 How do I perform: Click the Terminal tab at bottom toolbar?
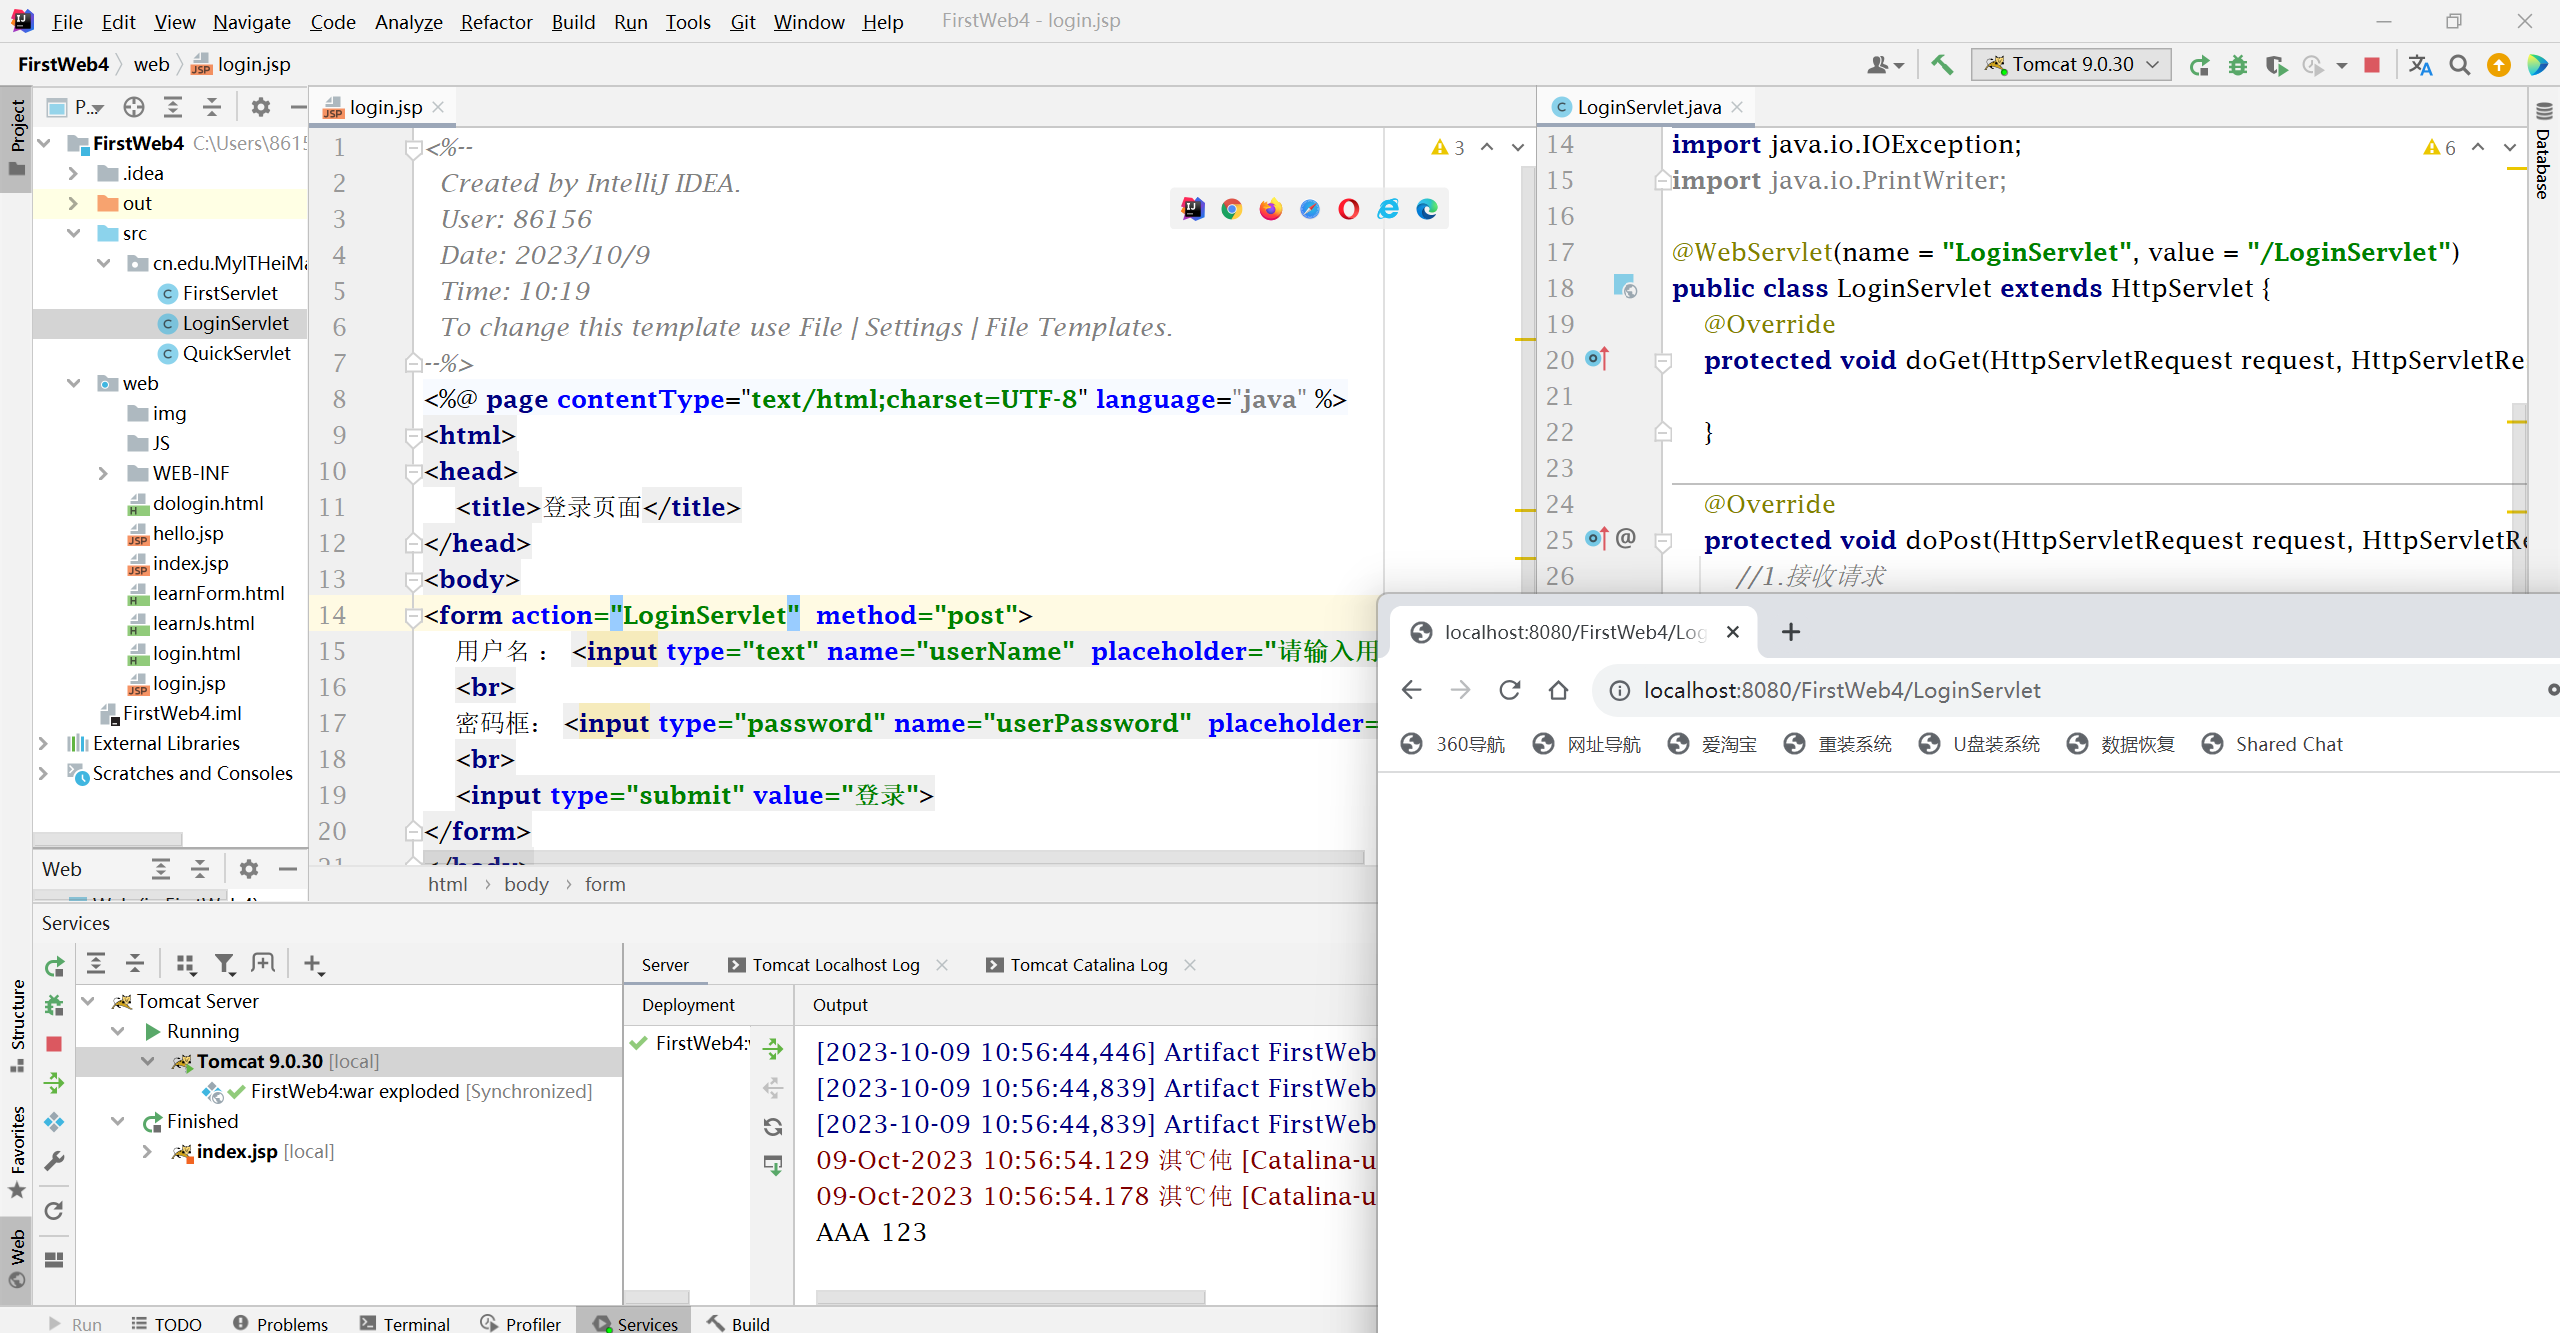tap(413, 1325)
